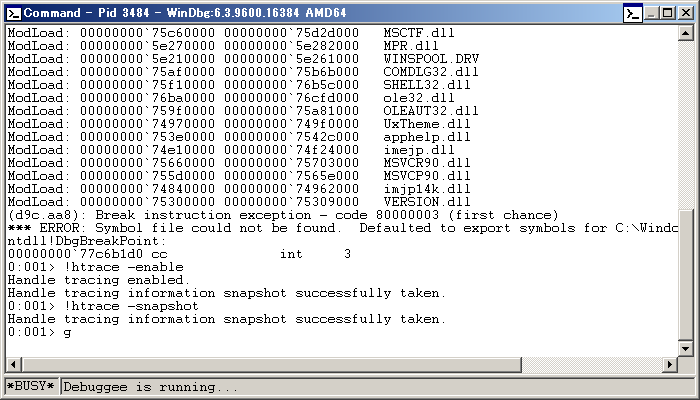Click the ntdll!DbgBreakPoint: line

tap(87, 241)
